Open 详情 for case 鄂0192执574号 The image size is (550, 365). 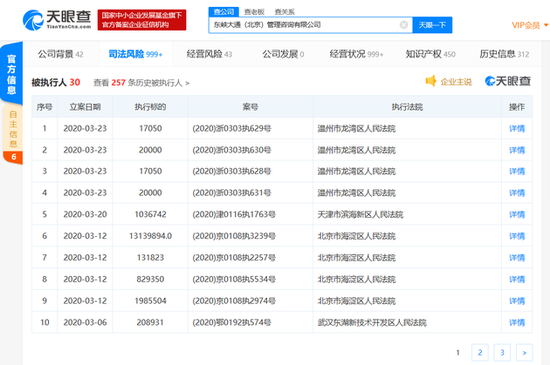pyautogui.click(x=517, y=323)
